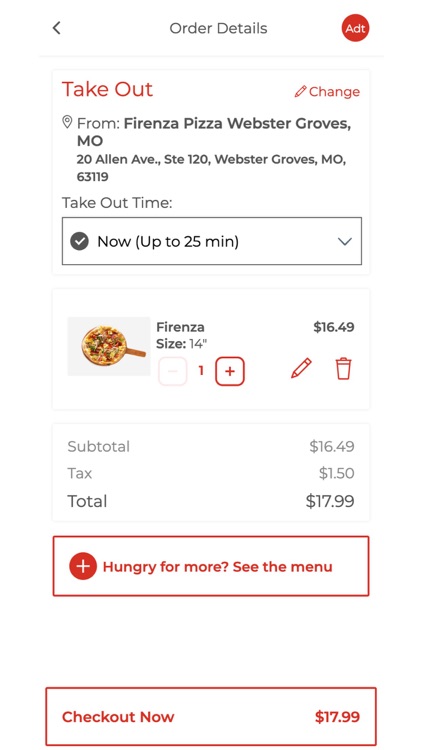422x750 pixels.
Task: Delete the Firenza item using trash icon
Action: [343, 369]
